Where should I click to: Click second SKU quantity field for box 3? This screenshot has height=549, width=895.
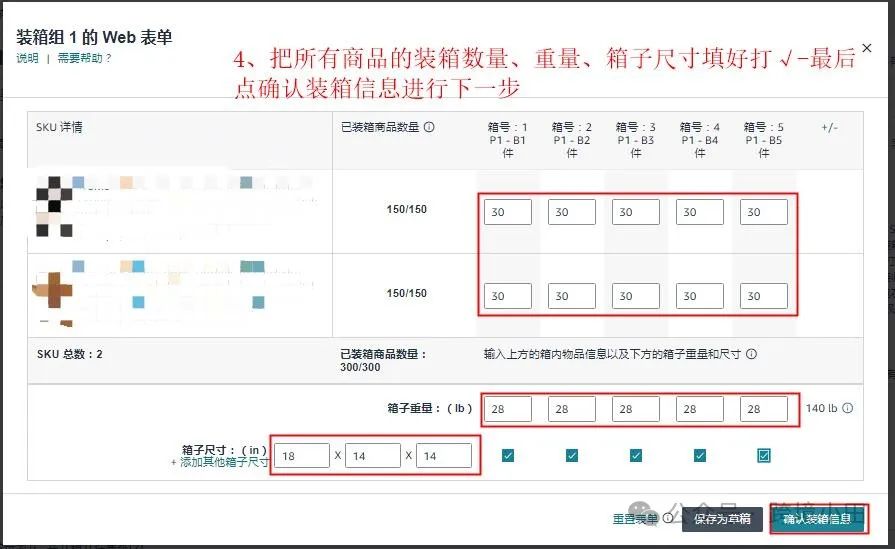click(x=636, y=296)
